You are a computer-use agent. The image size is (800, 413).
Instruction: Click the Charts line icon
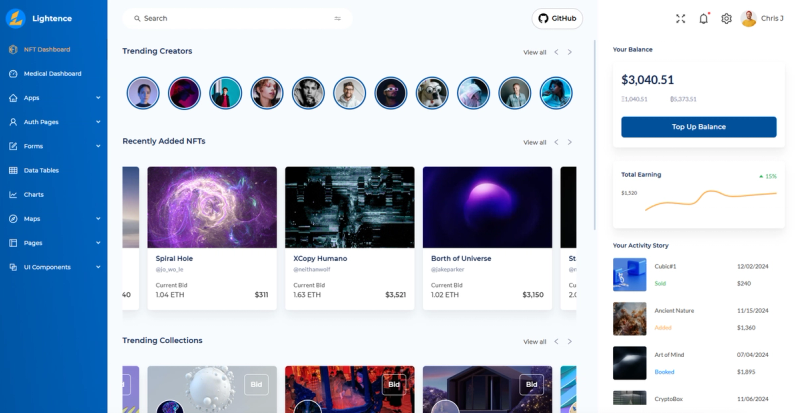point(13,195)
